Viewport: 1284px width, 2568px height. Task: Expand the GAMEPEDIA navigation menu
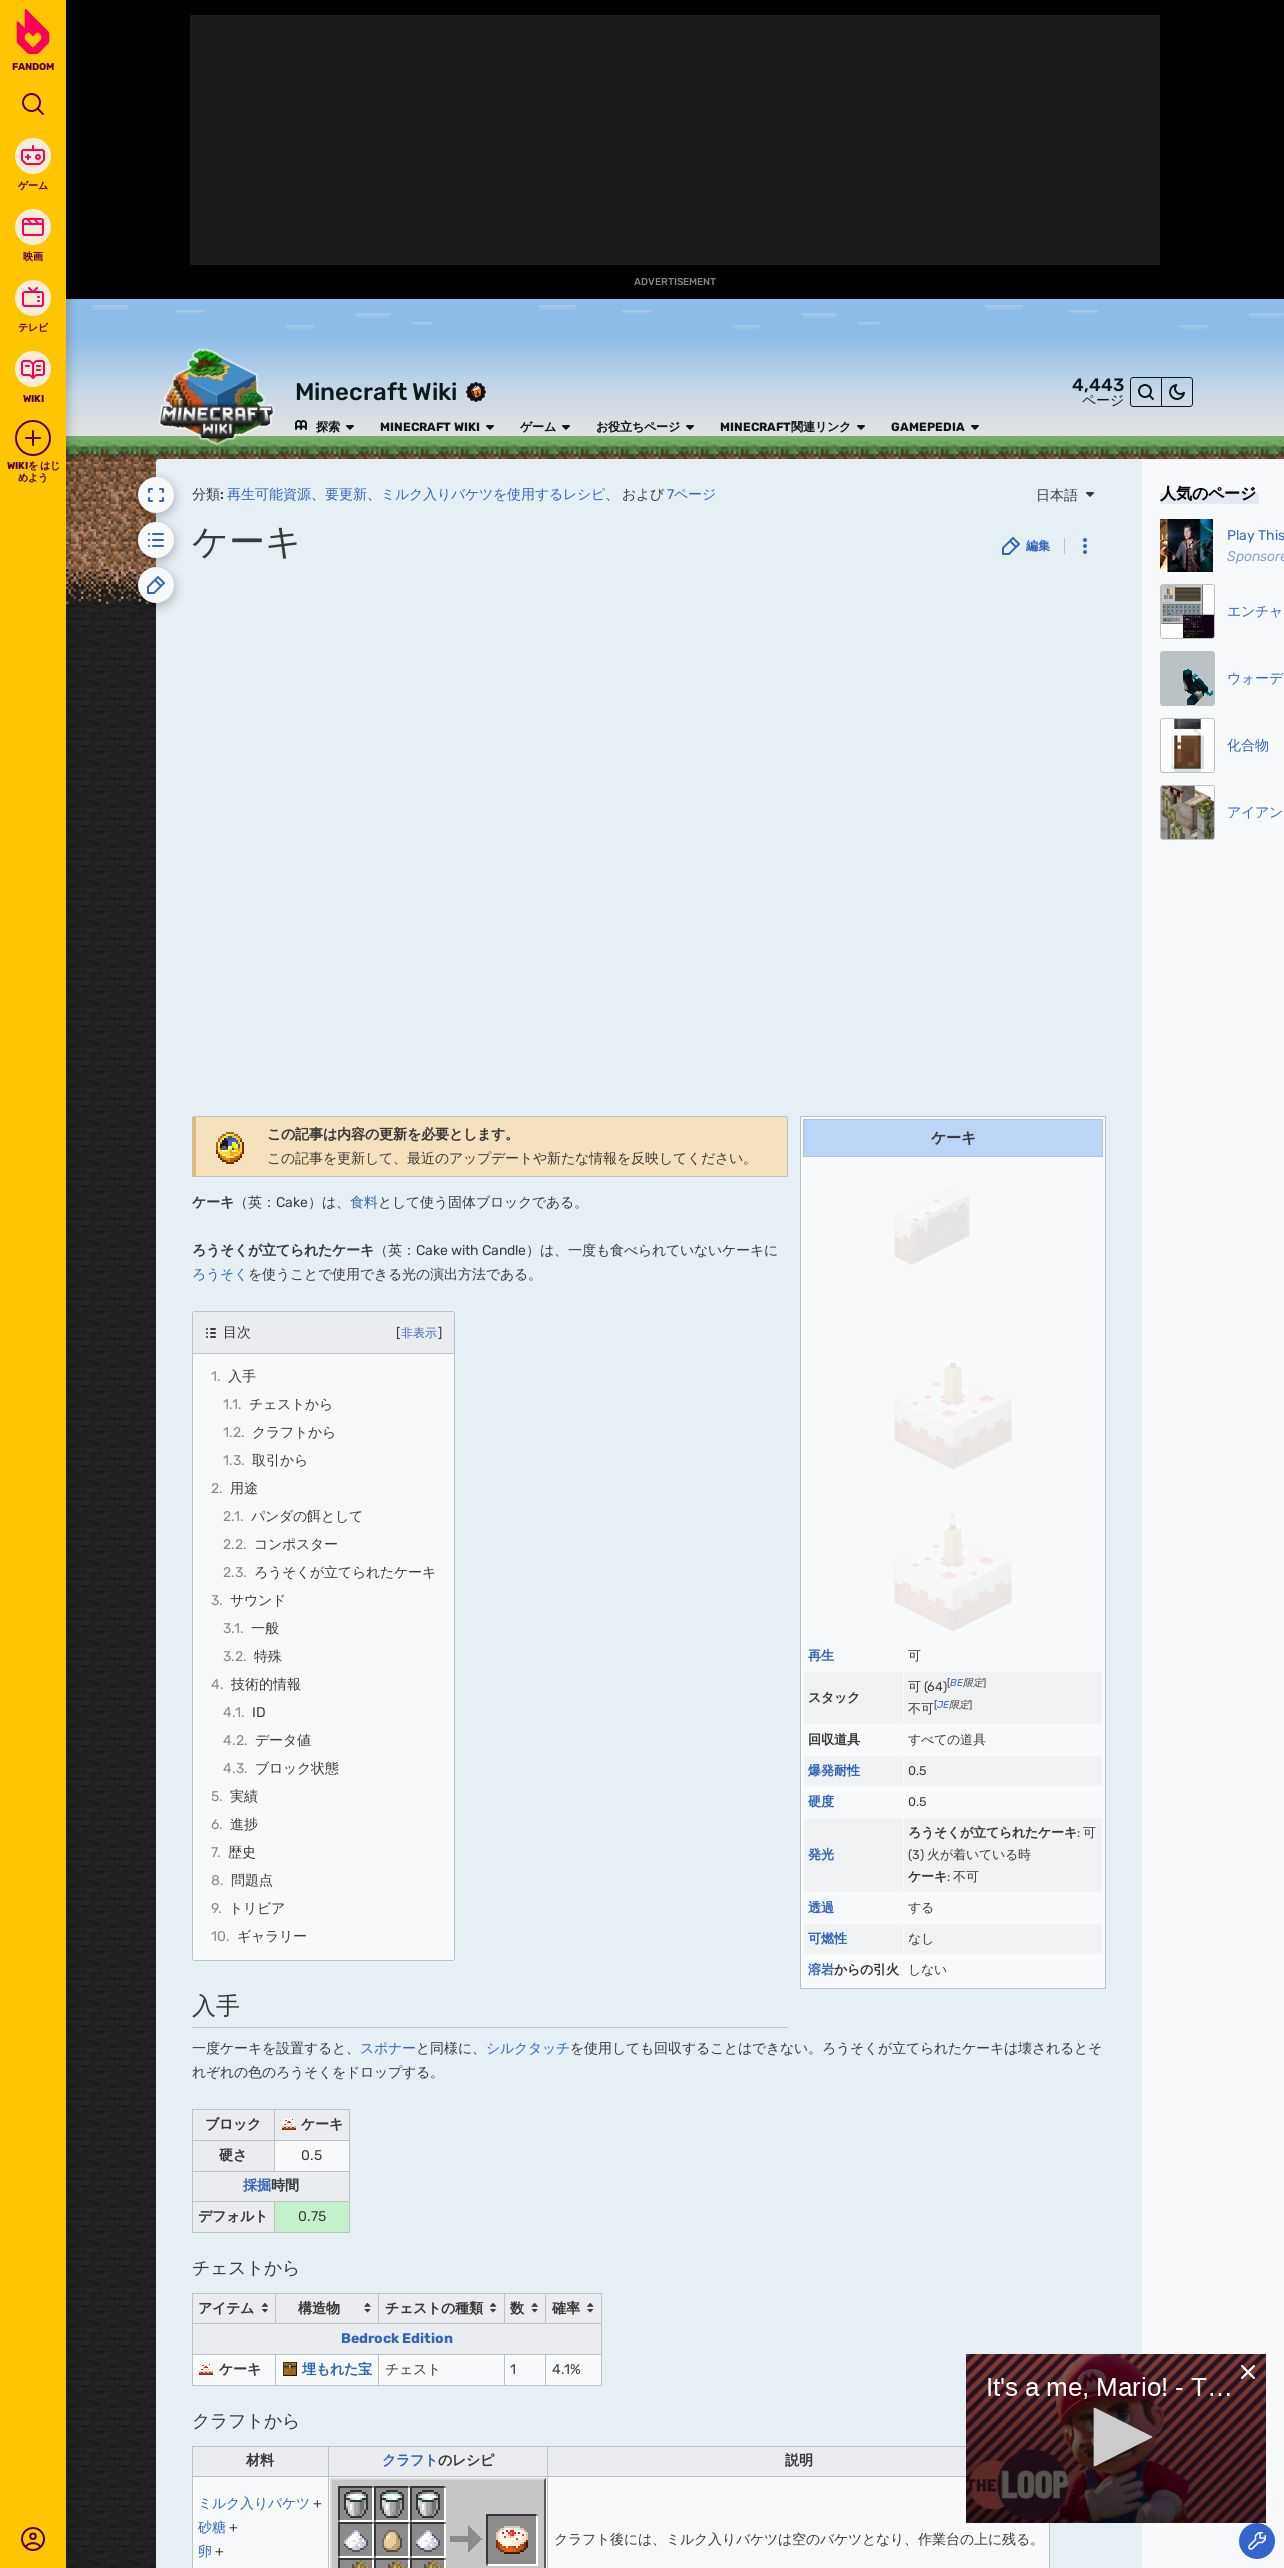click(x=935, y=427)
